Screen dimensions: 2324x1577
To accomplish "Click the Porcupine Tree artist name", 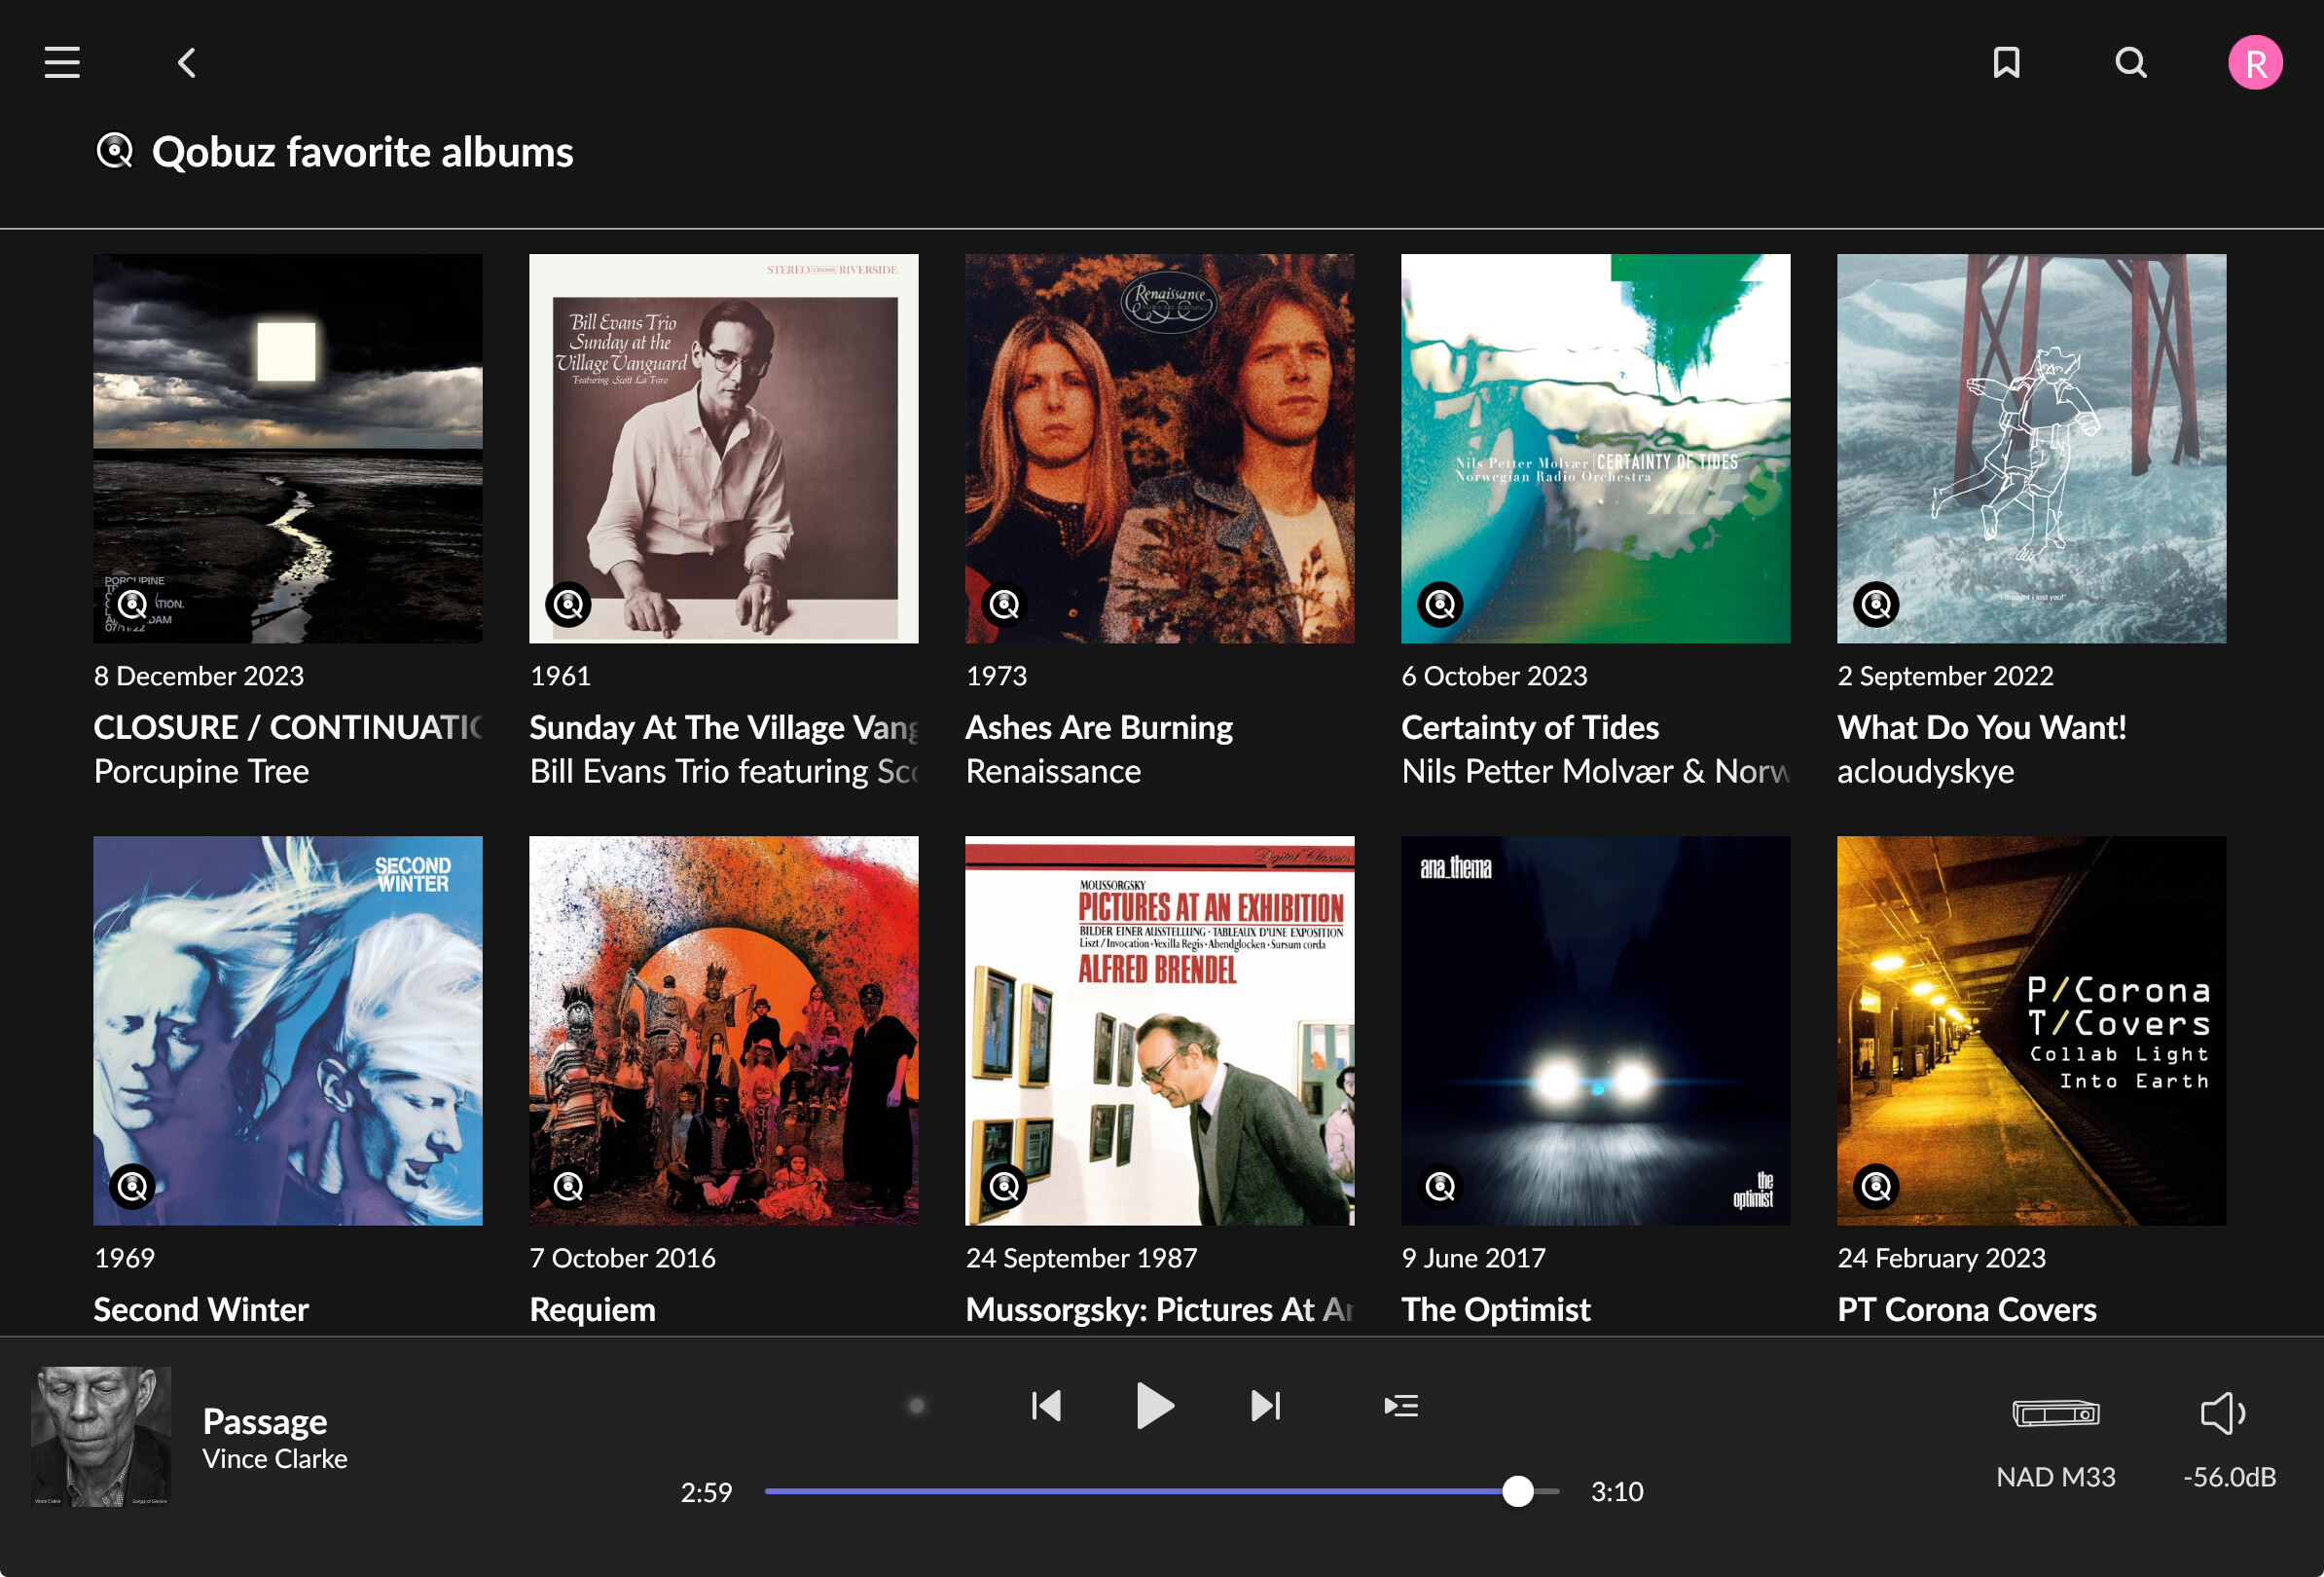I will coord(201,771).
